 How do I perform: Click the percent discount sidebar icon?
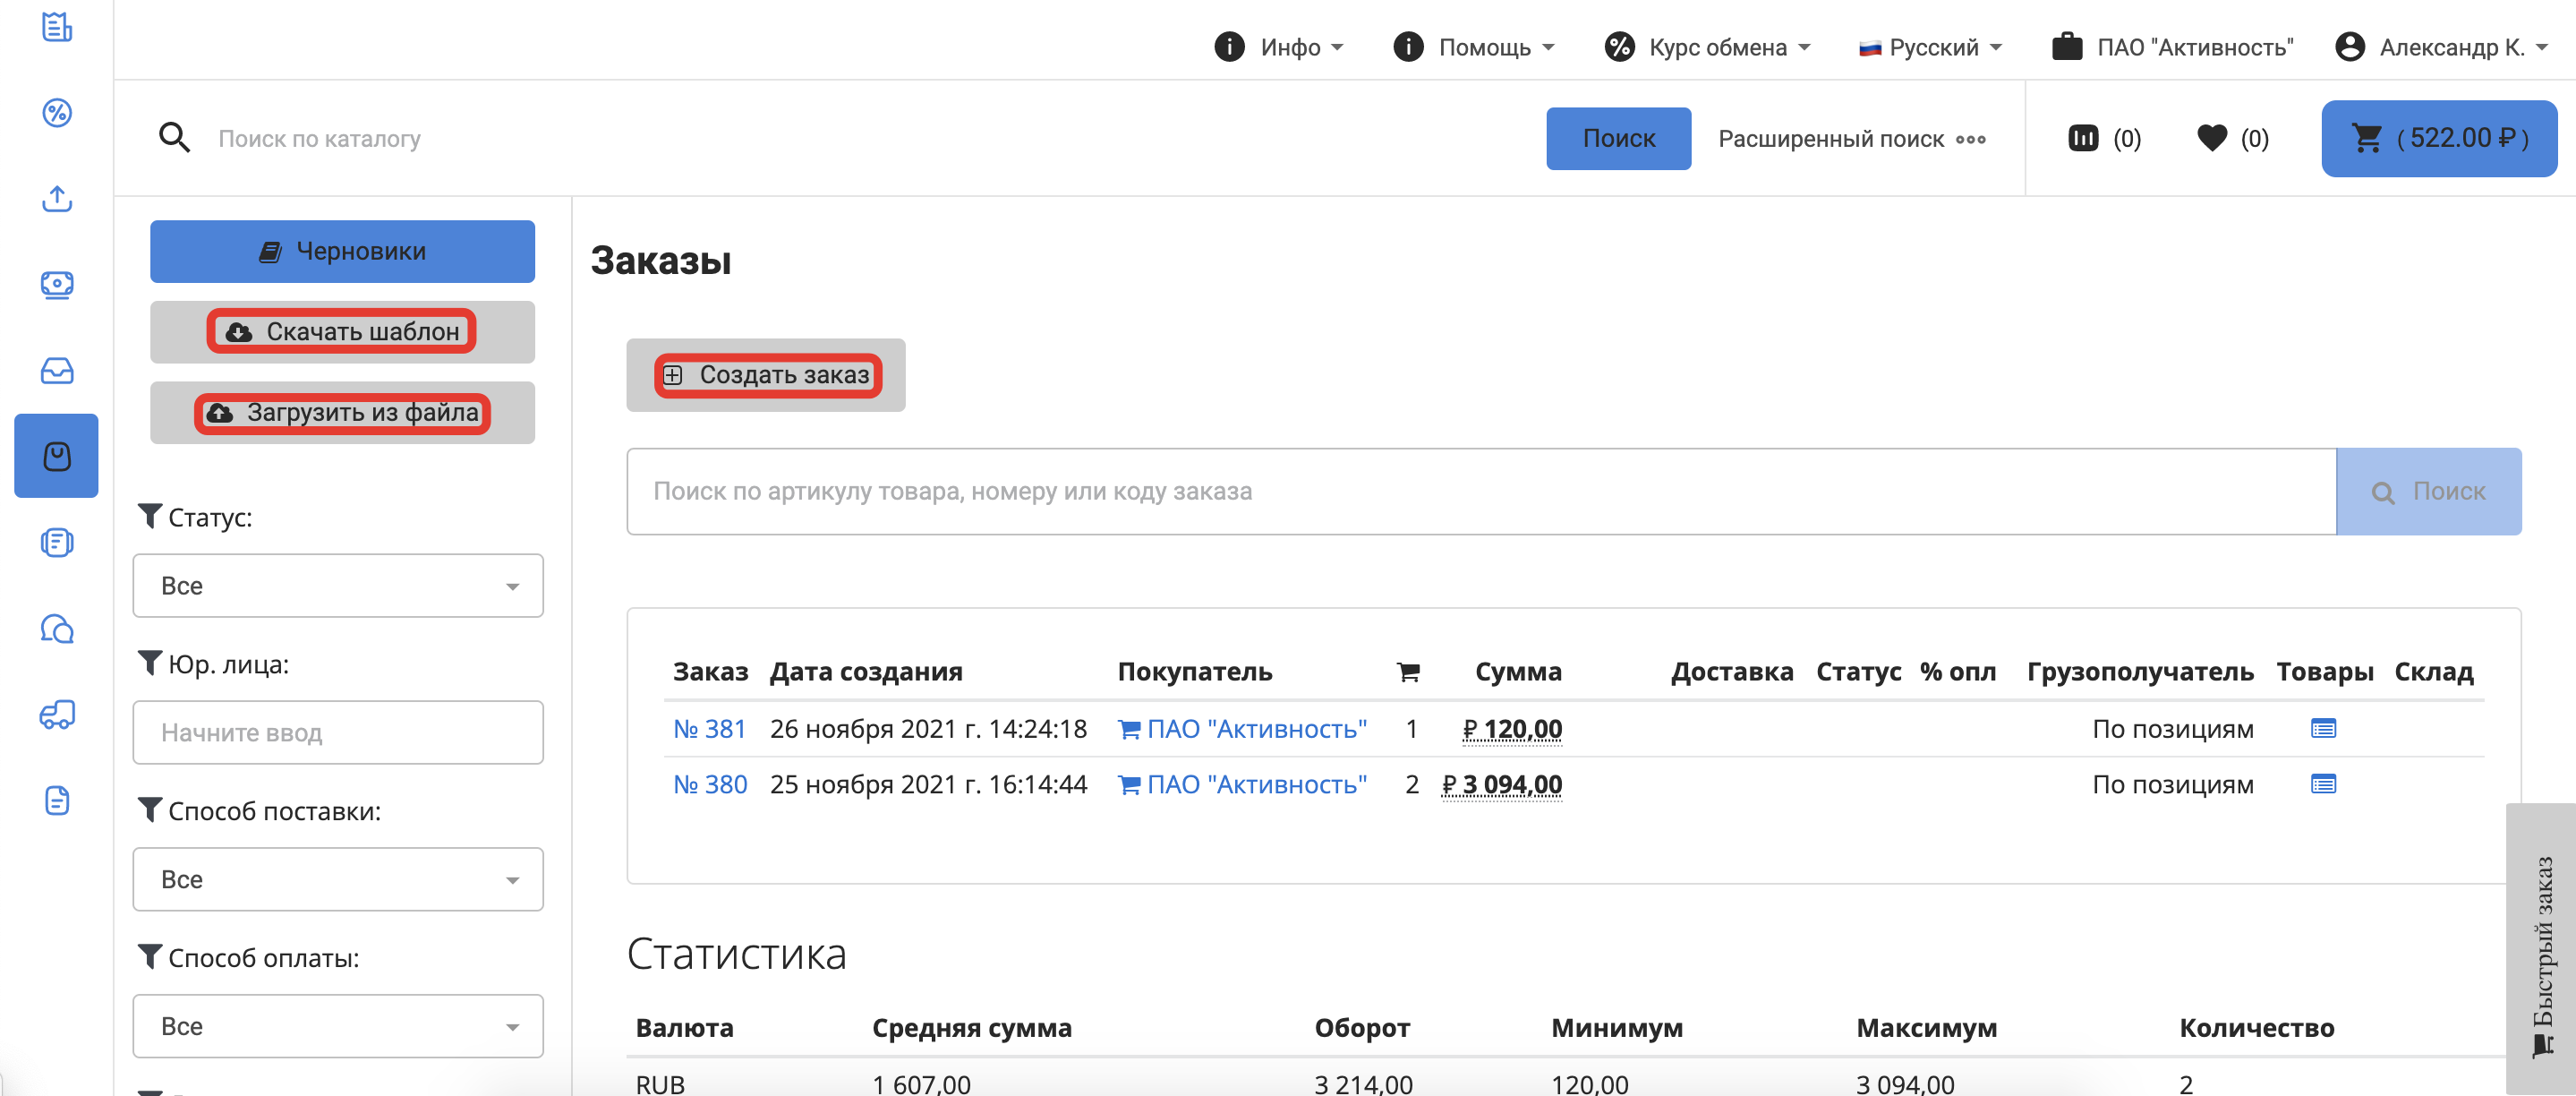(x=57, y=113)
